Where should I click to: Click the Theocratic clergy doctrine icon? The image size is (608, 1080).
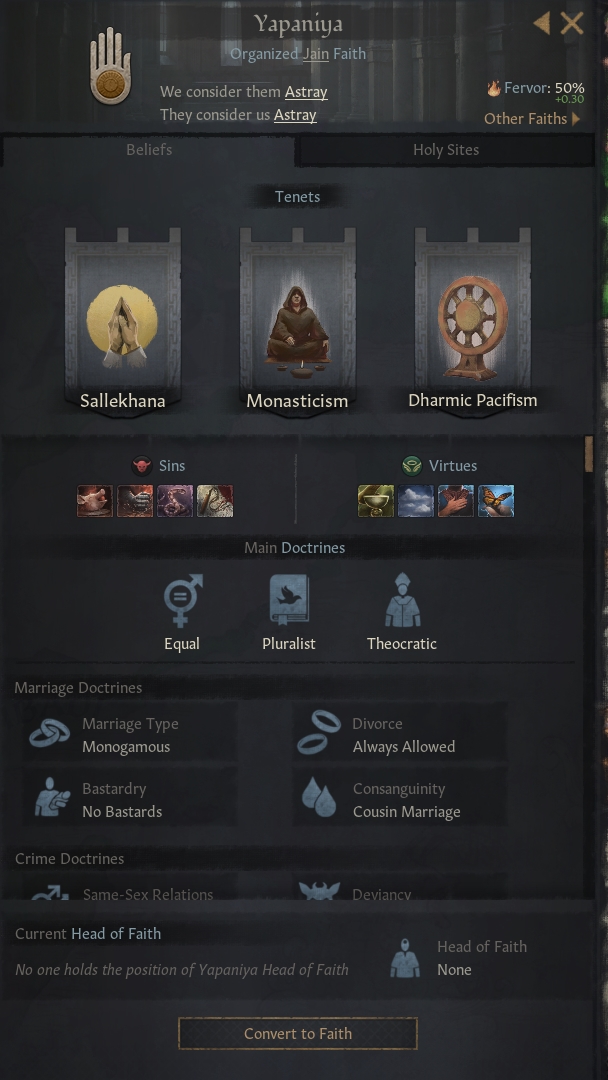coord(402,600)
